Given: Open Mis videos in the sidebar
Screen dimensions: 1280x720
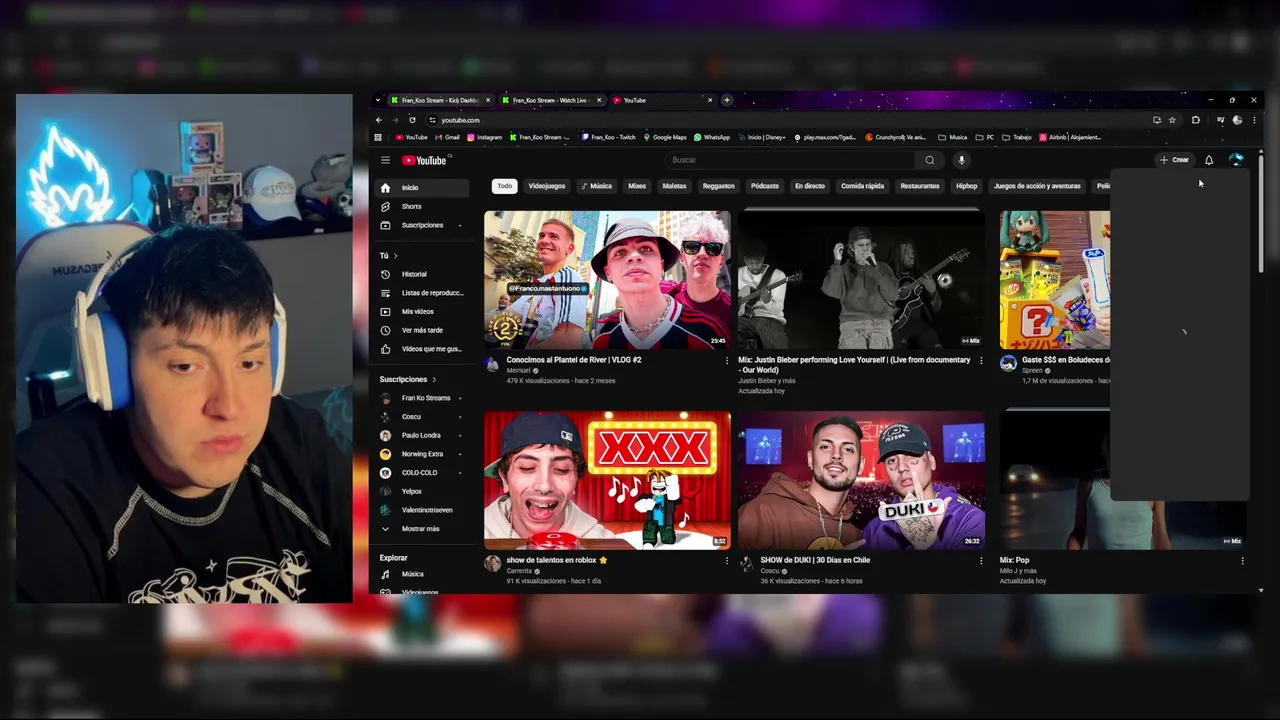Looking at the screenshot, I should pyautogui.click(x=423, y=311).
